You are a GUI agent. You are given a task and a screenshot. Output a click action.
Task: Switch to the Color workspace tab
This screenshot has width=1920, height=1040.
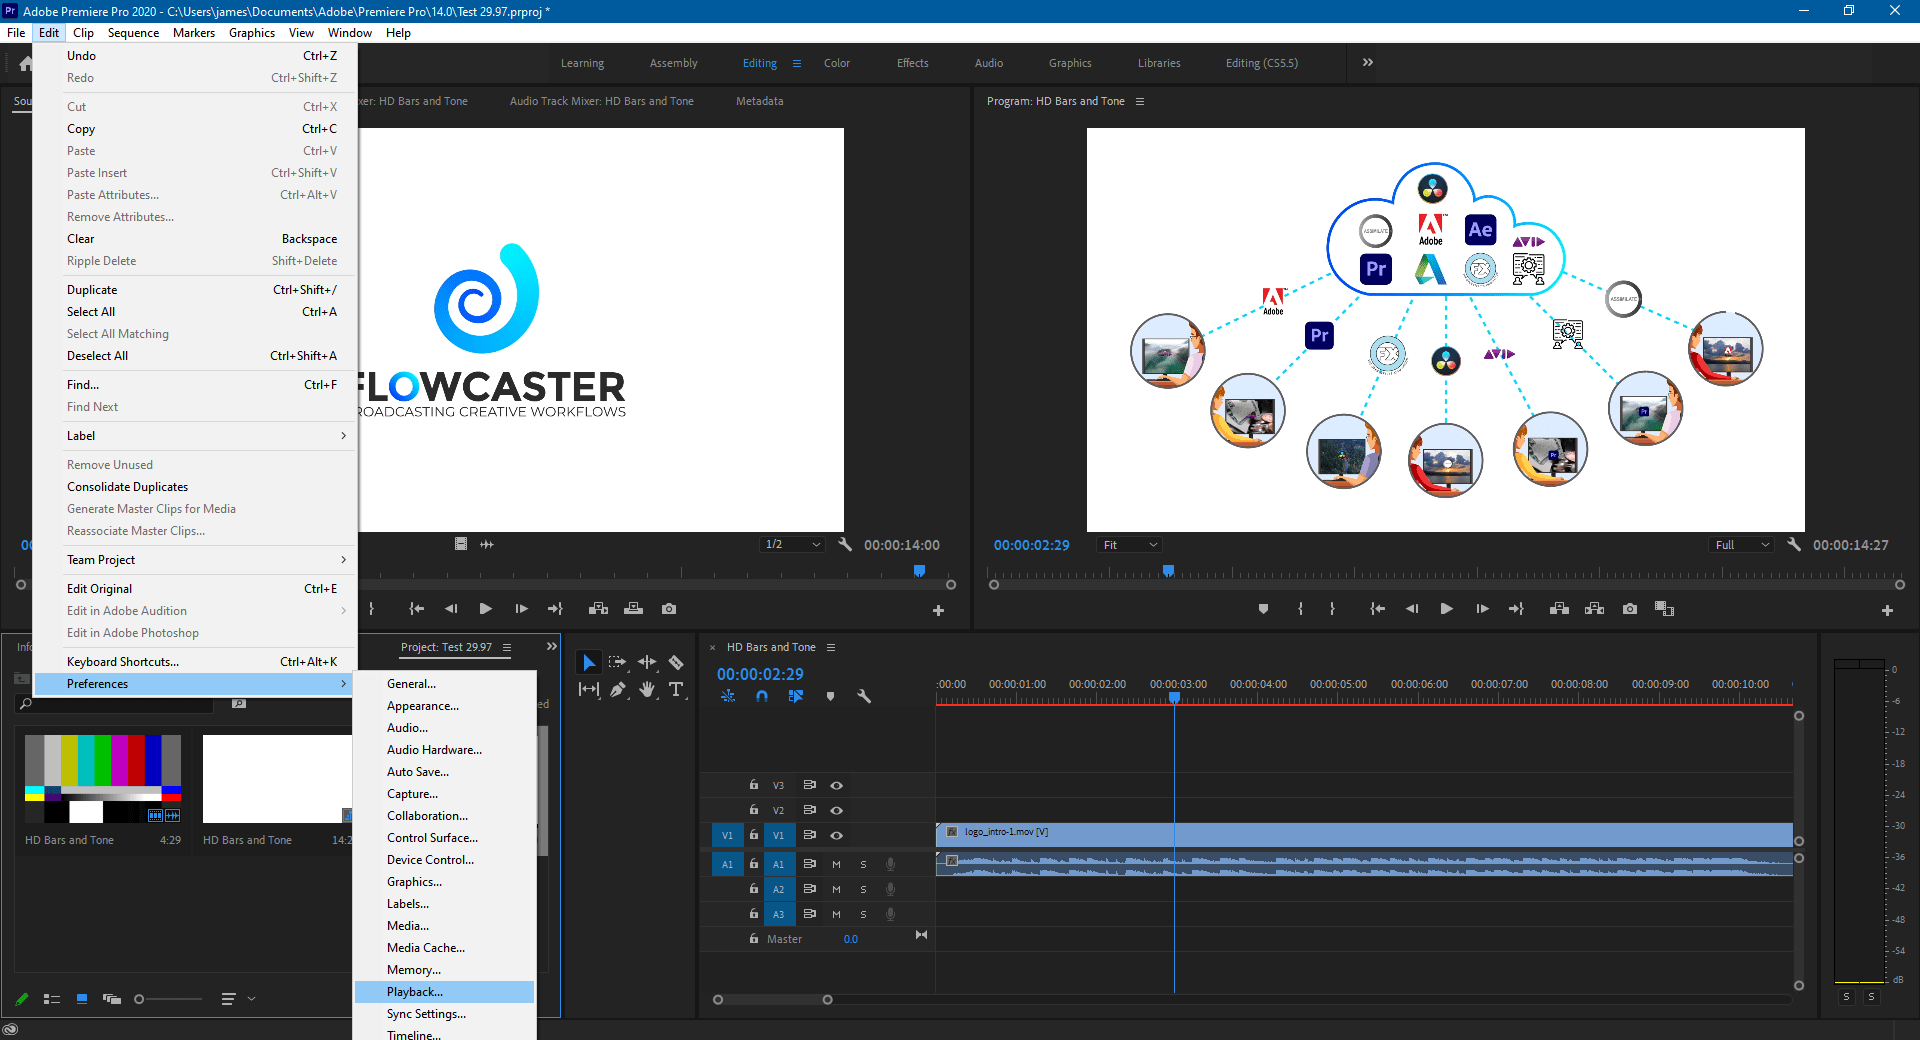tap(837, 63)
